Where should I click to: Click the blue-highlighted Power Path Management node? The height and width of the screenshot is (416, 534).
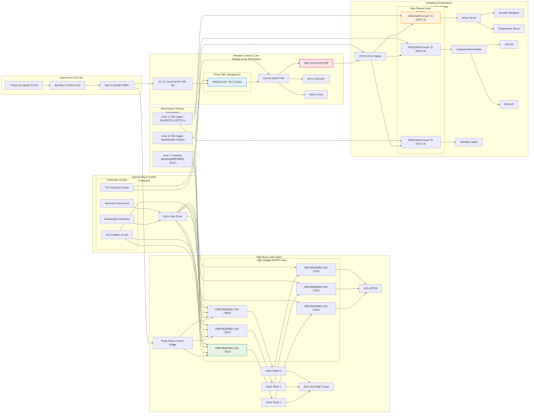[x=227, y=82]
